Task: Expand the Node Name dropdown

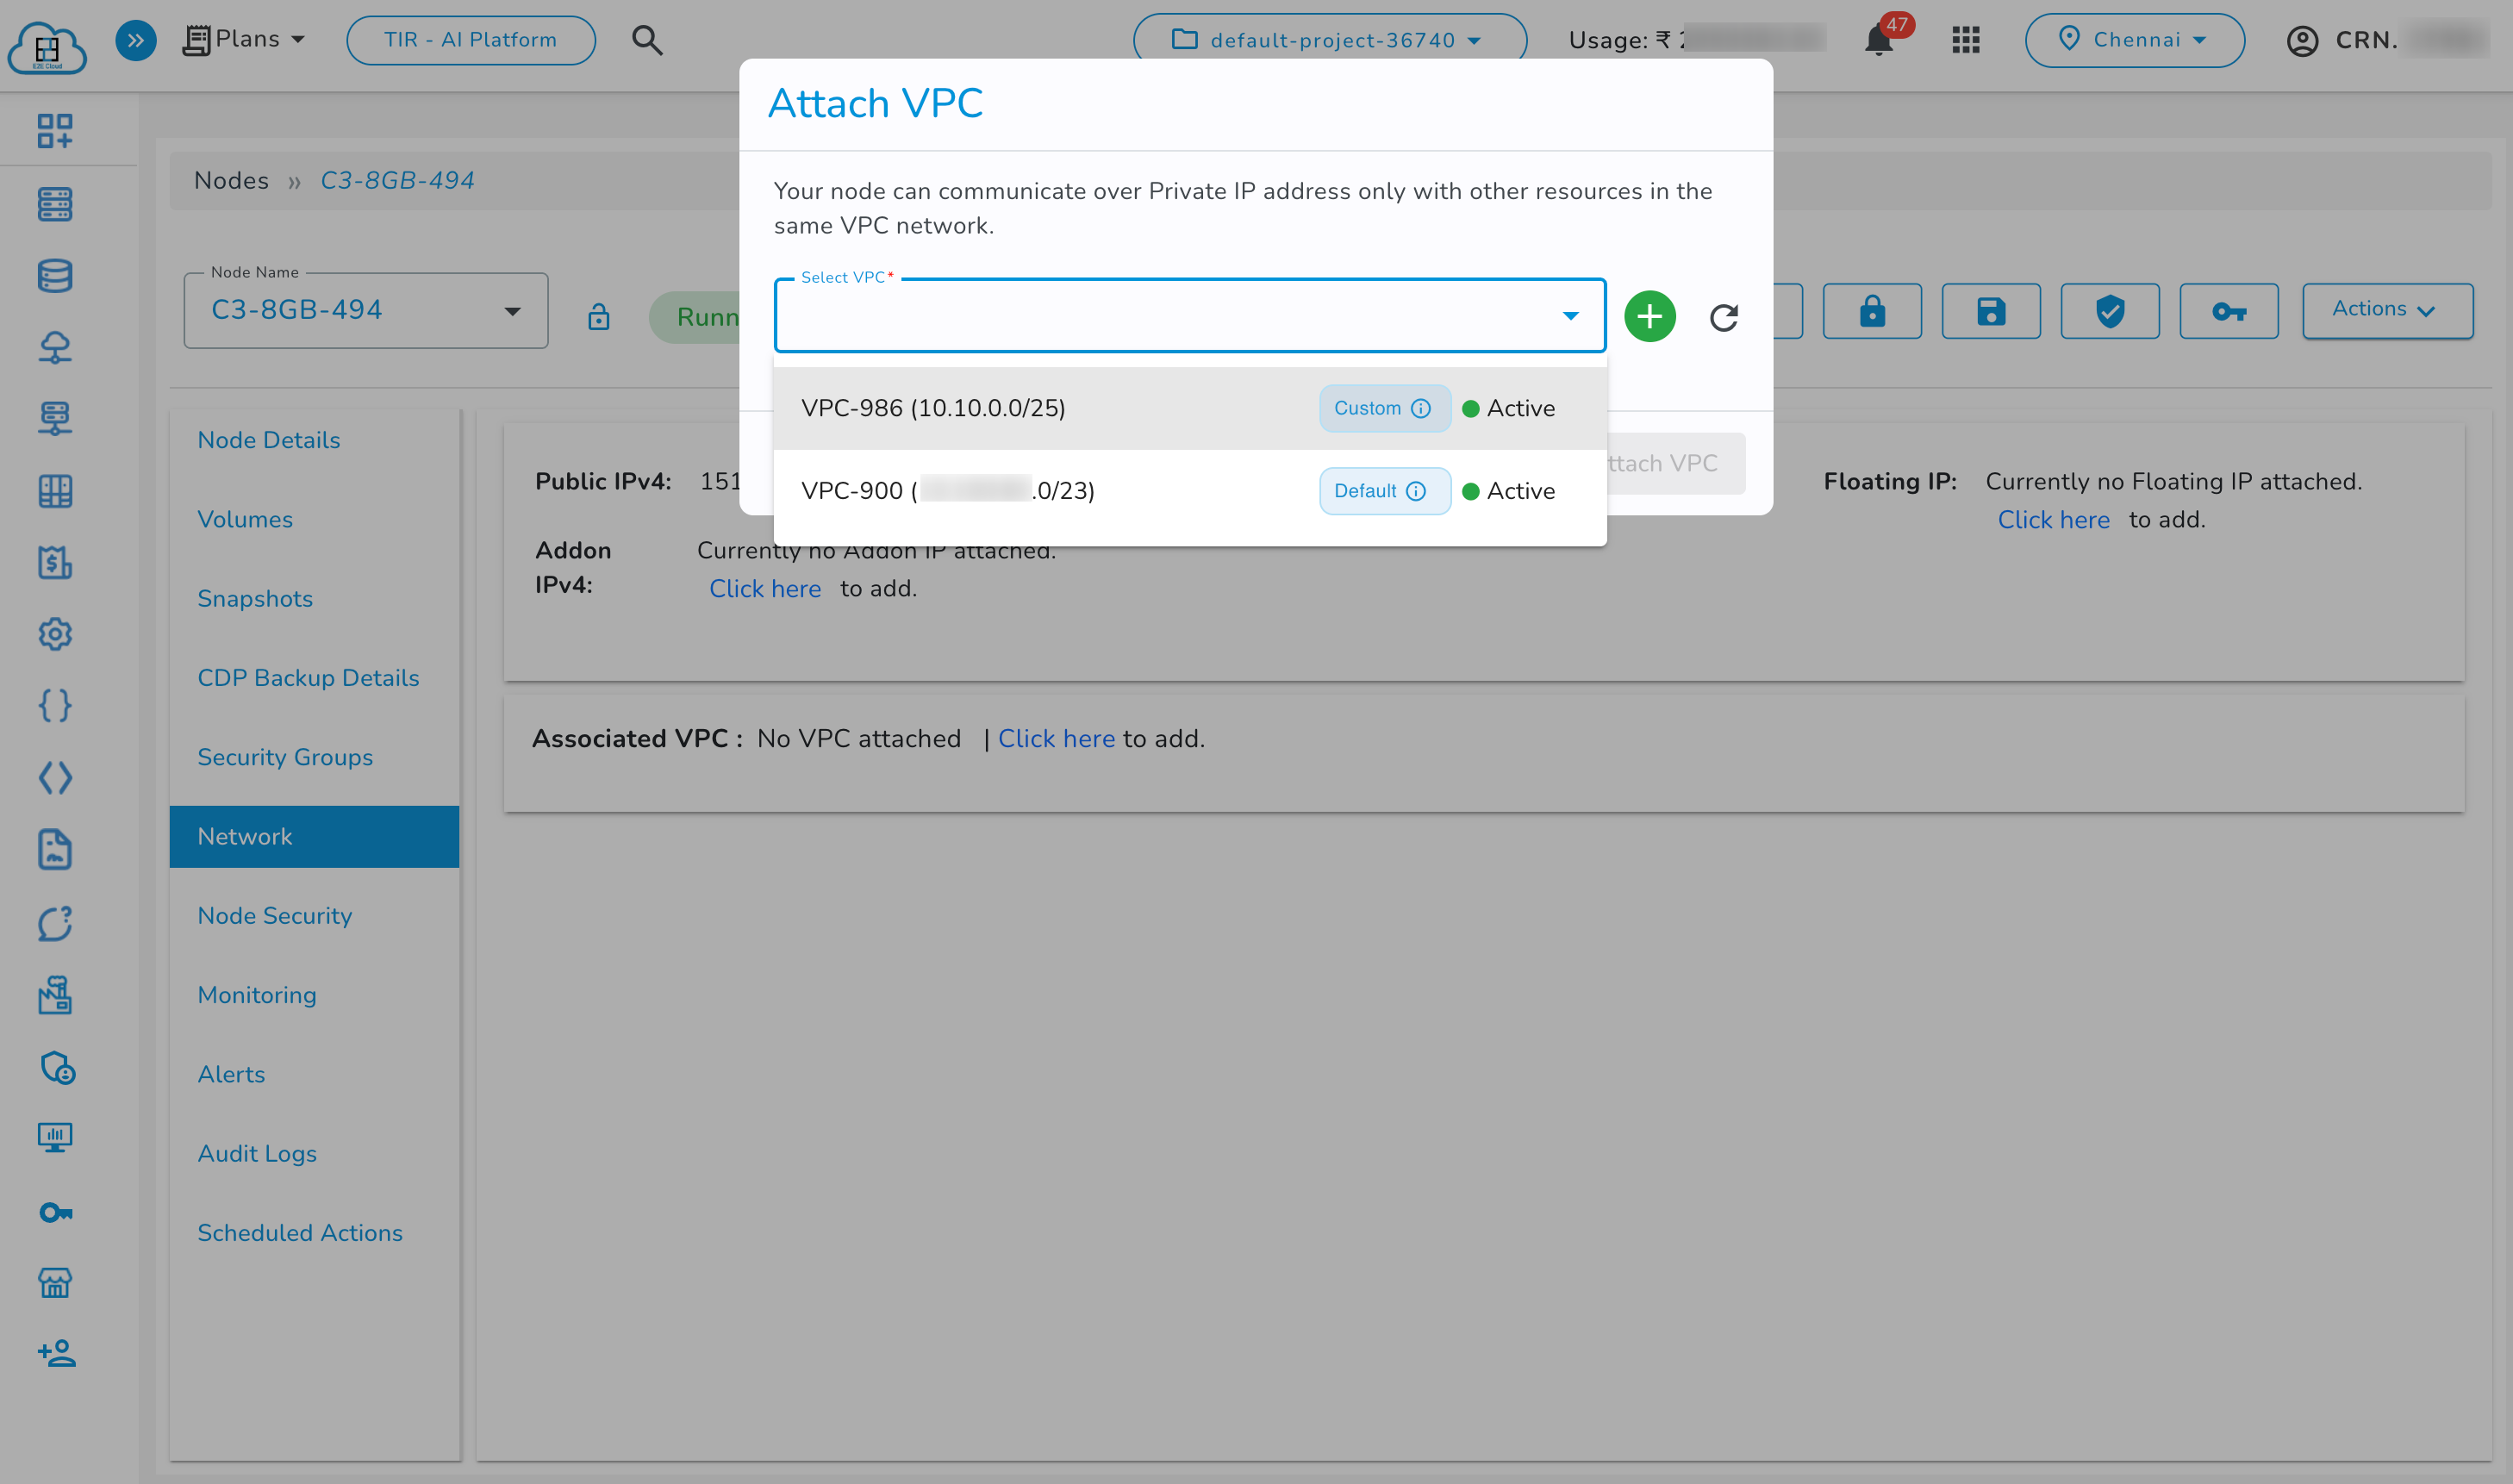Action: [x=512, y=311]
